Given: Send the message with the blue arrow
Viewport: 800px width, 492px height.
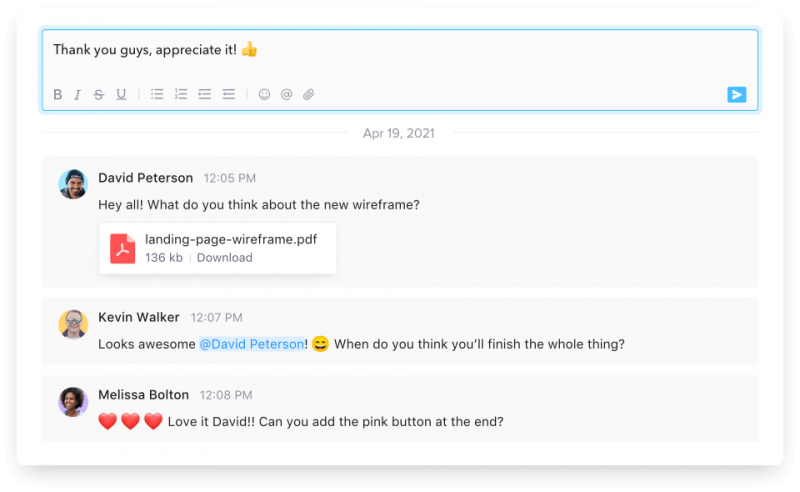Looking at the screenshot, I should click(736, 95).
